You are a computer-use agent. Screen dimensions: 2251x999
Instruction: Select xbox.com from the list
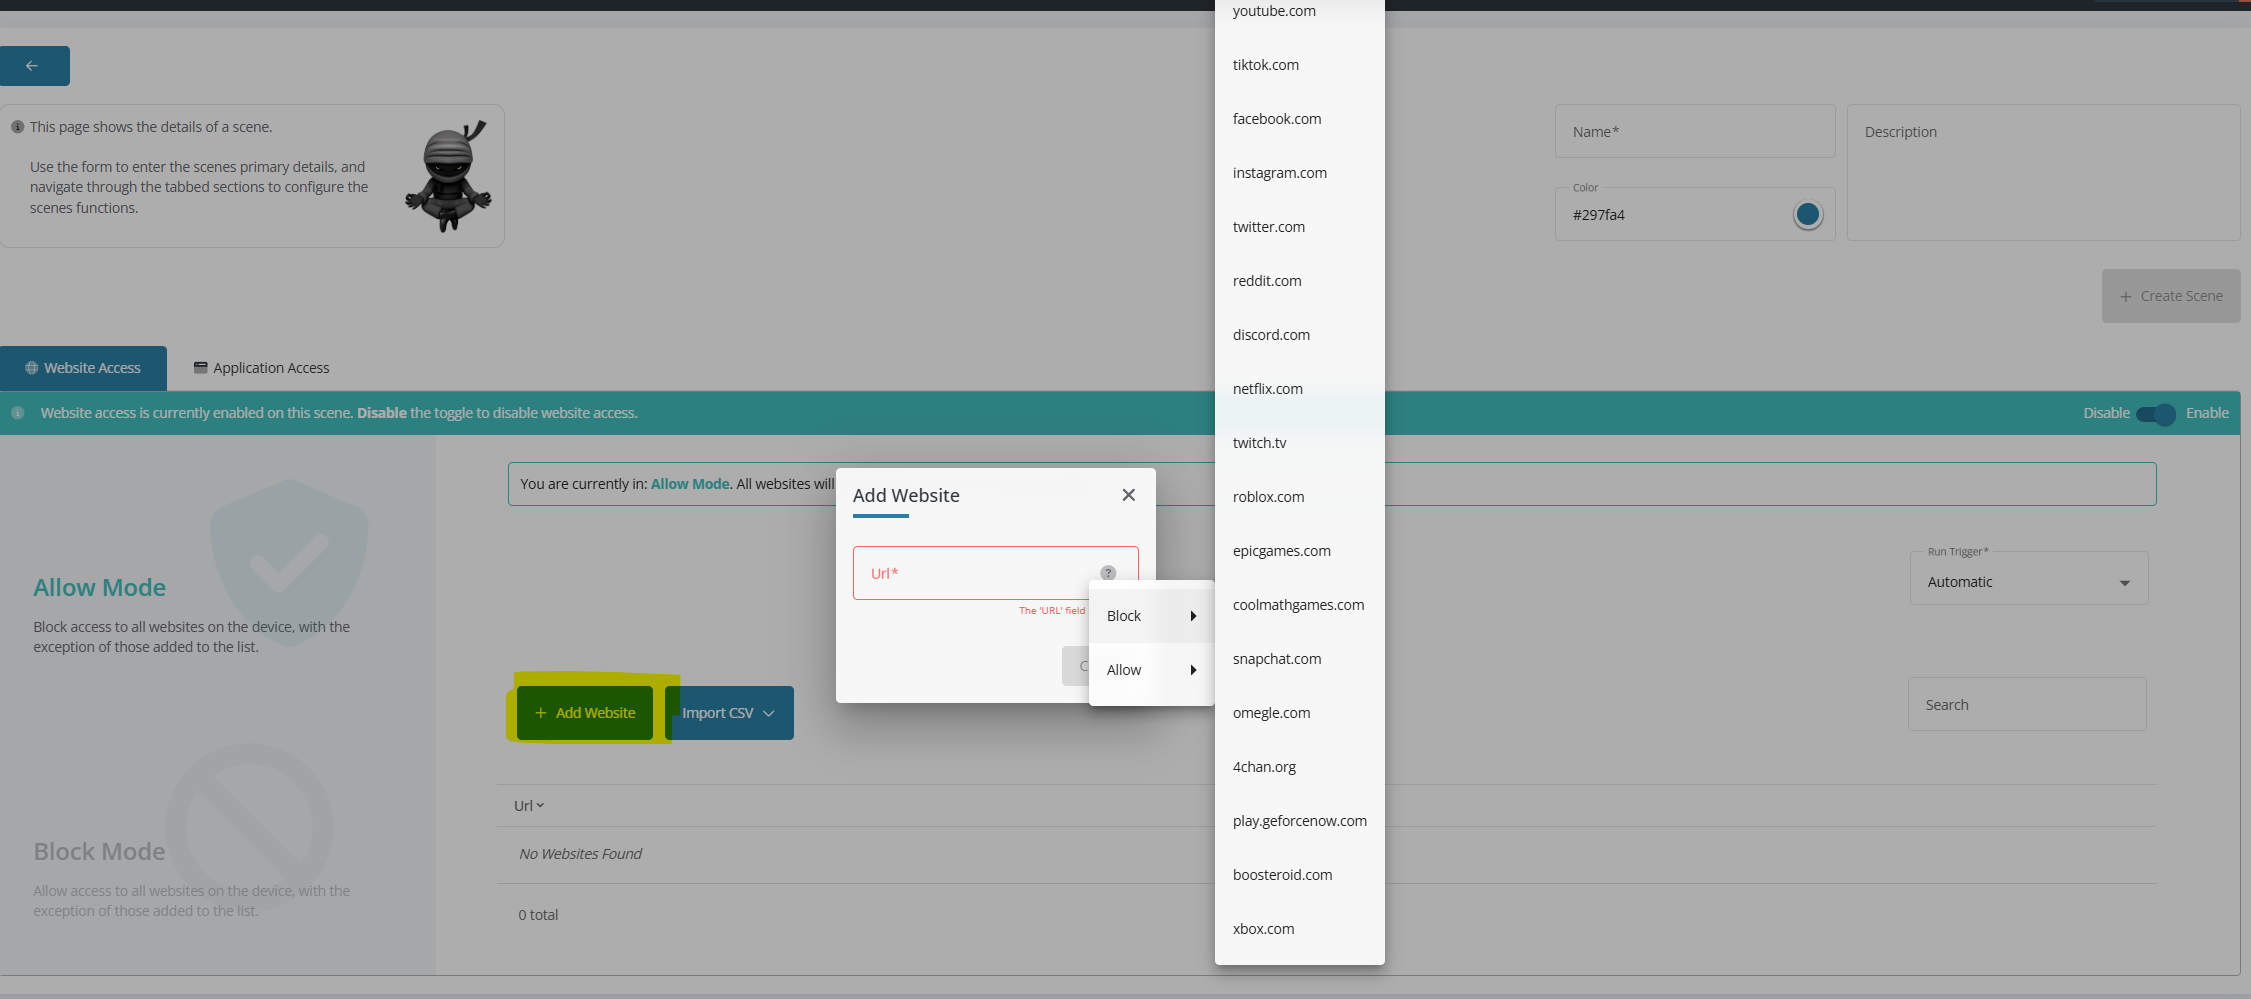coord(1299,929)
